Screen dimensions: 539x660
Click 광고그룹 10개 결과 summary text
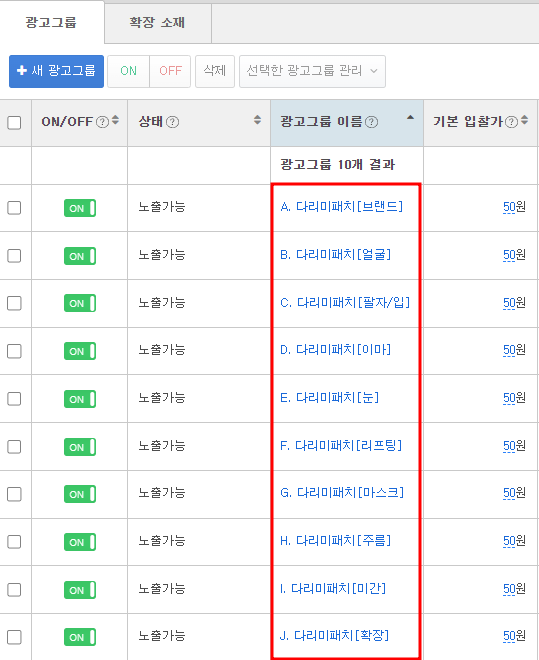[338, 165]
